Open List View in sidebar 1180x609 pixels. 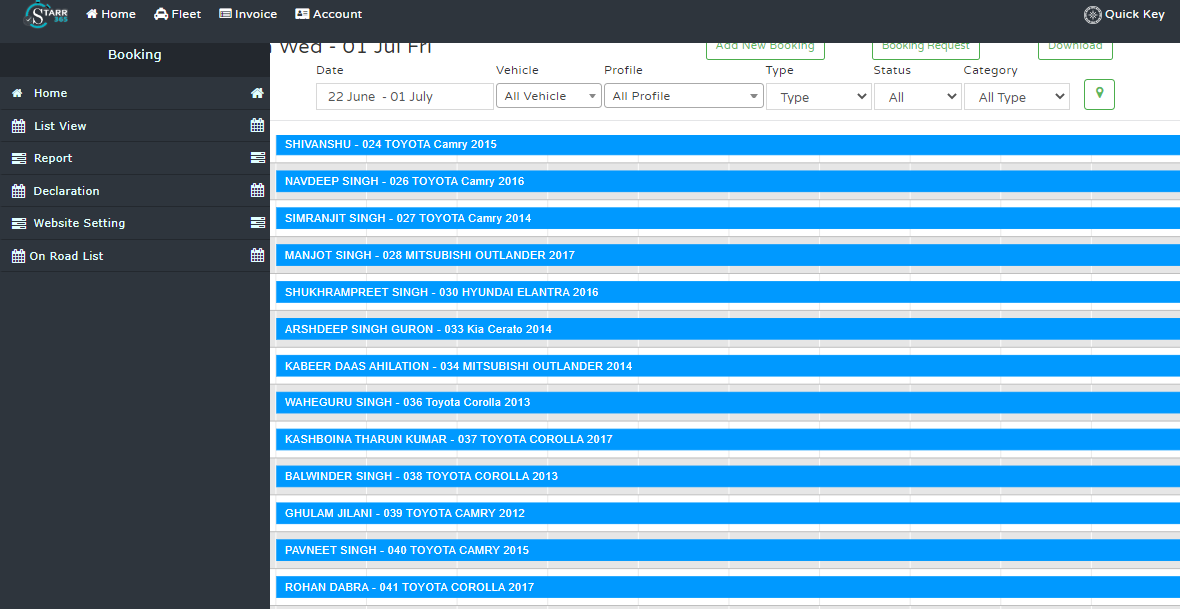click(x=60, y=126)
